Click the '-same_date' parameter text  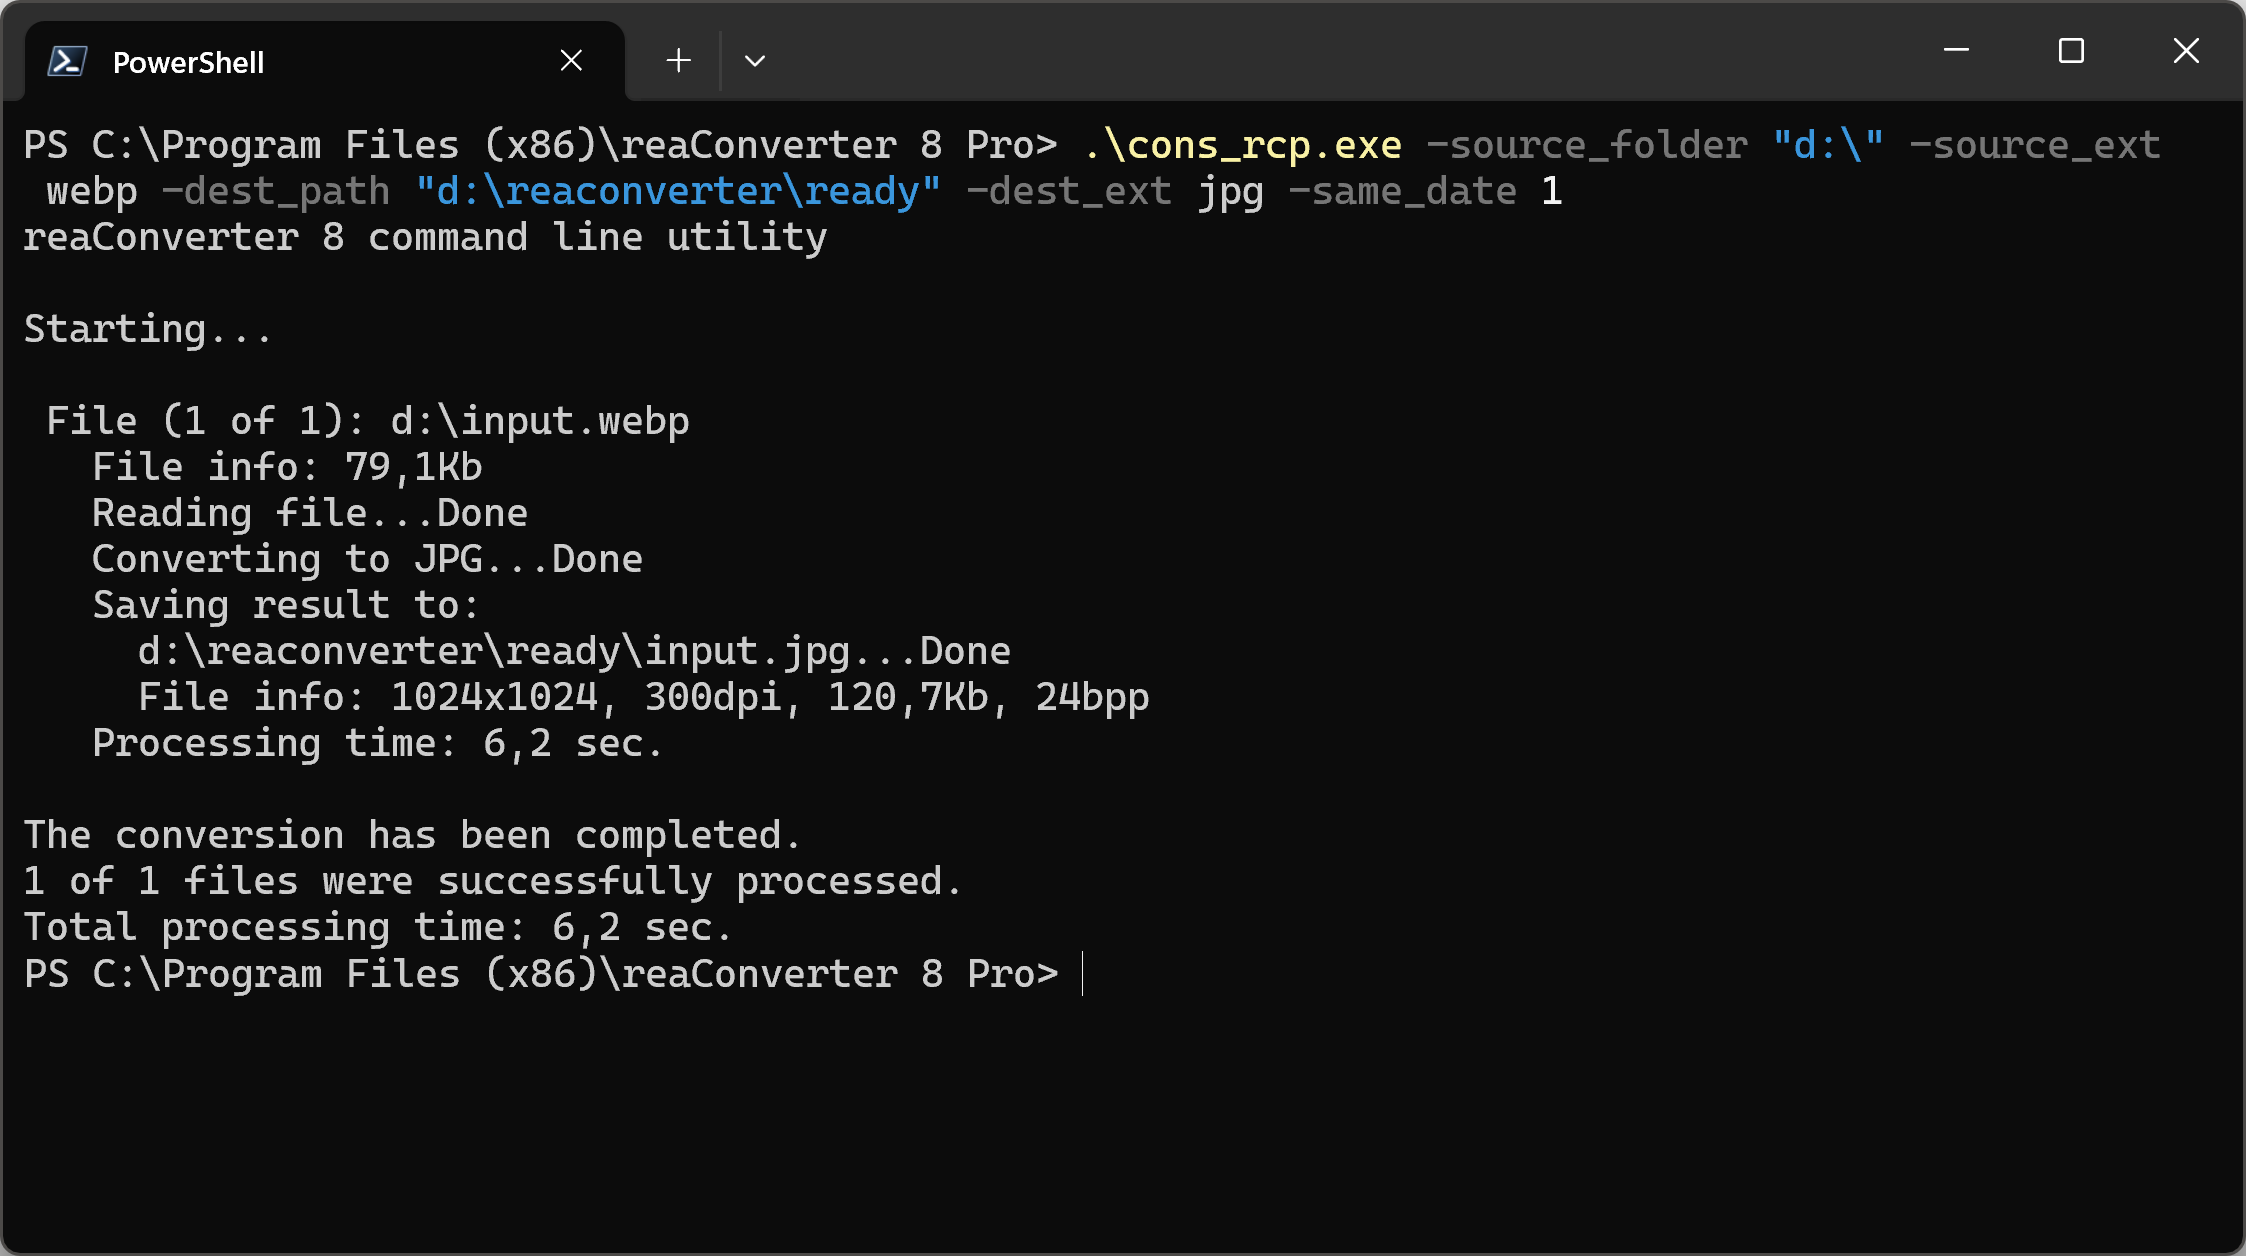1402,192
